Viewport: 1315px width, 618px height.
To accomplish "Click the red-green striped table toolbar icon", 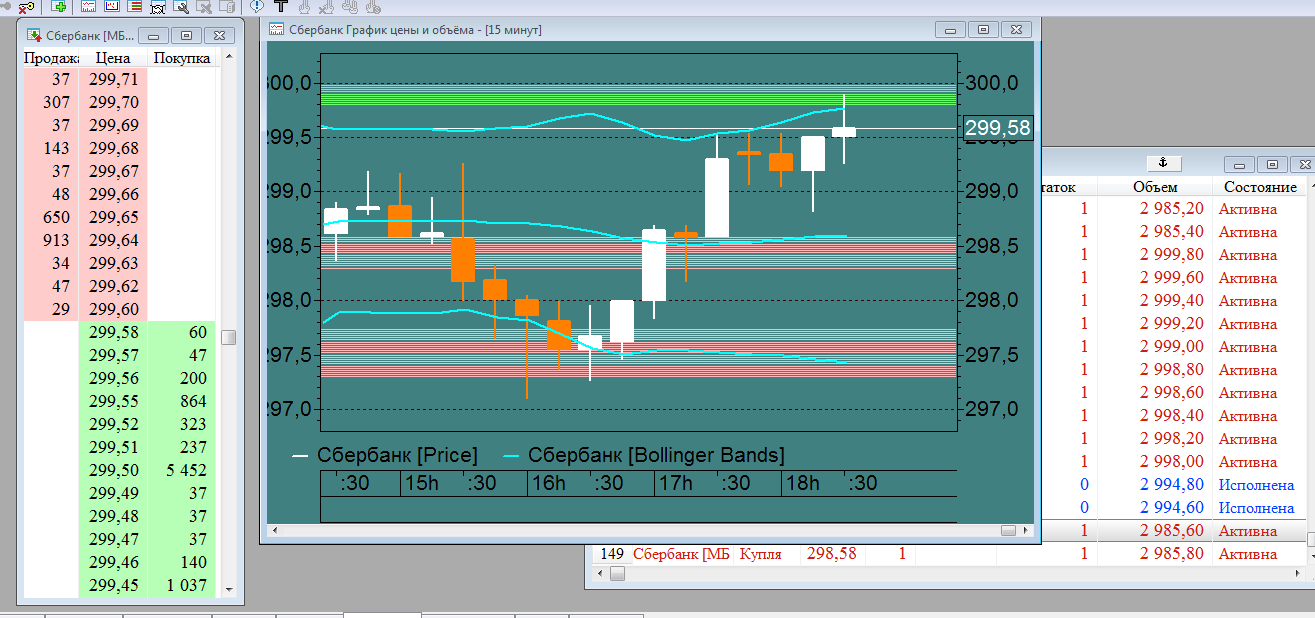I will [134, 6].
